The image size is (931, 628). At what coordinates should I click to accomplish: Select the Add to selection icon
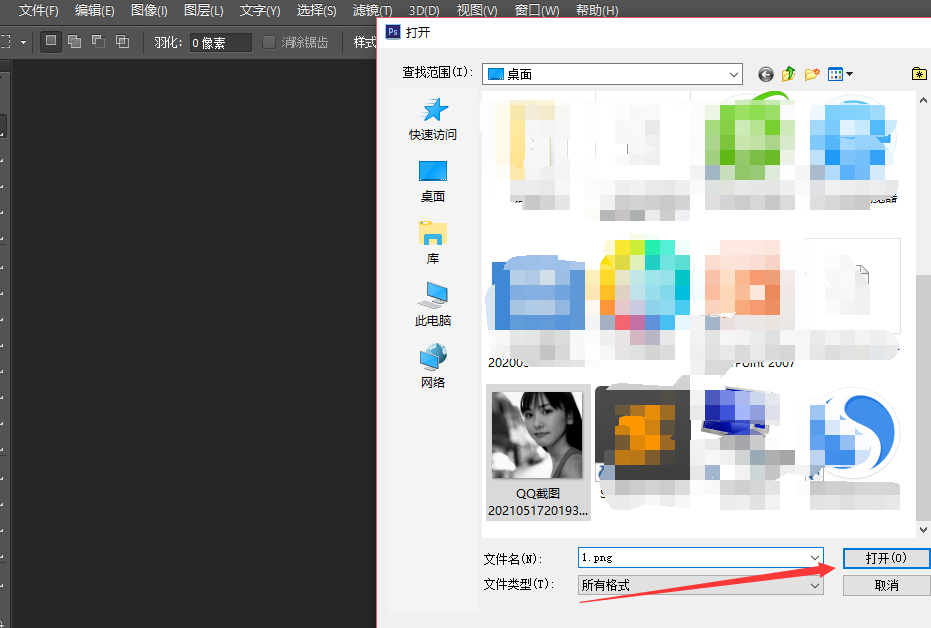[x=75, y=42]
